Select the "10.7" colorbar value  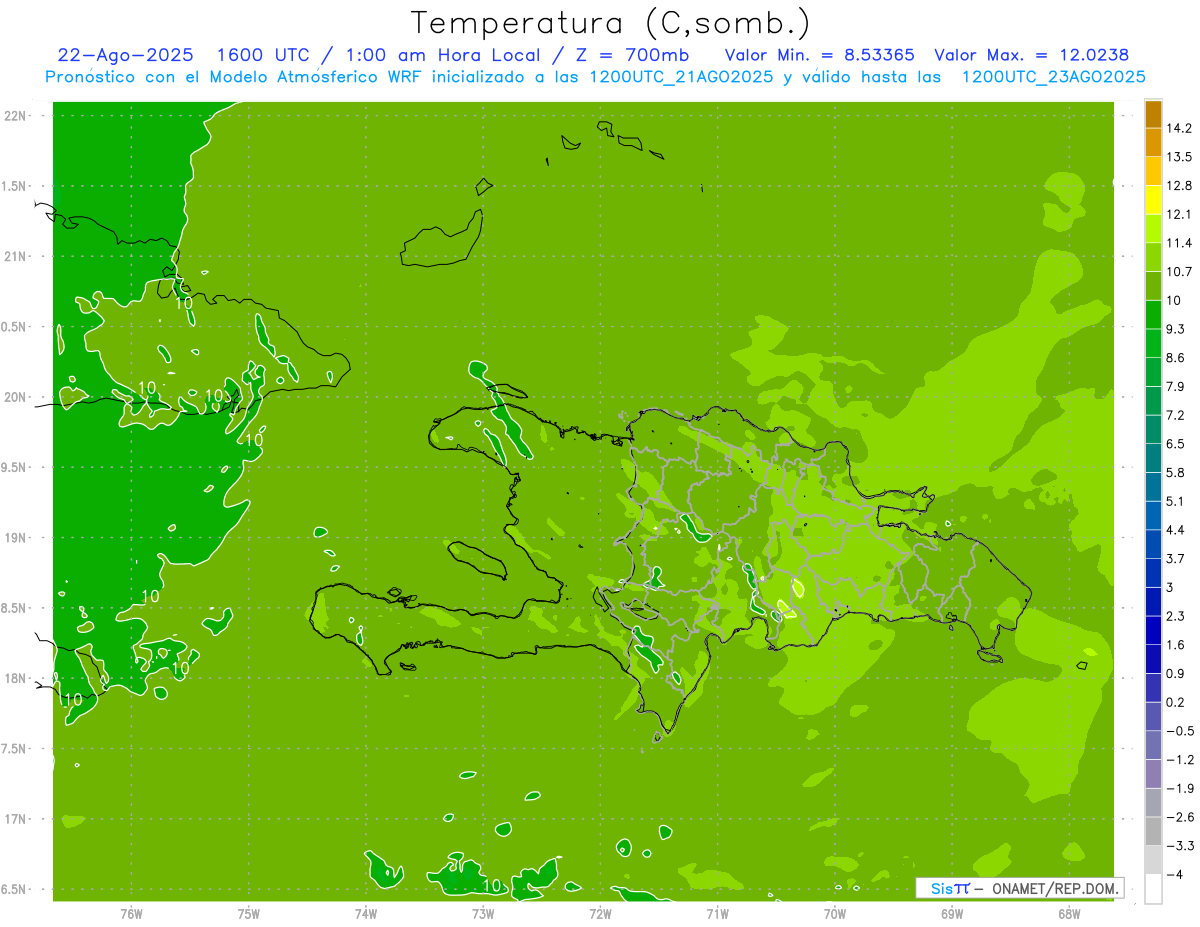[x=1178, y=272]
